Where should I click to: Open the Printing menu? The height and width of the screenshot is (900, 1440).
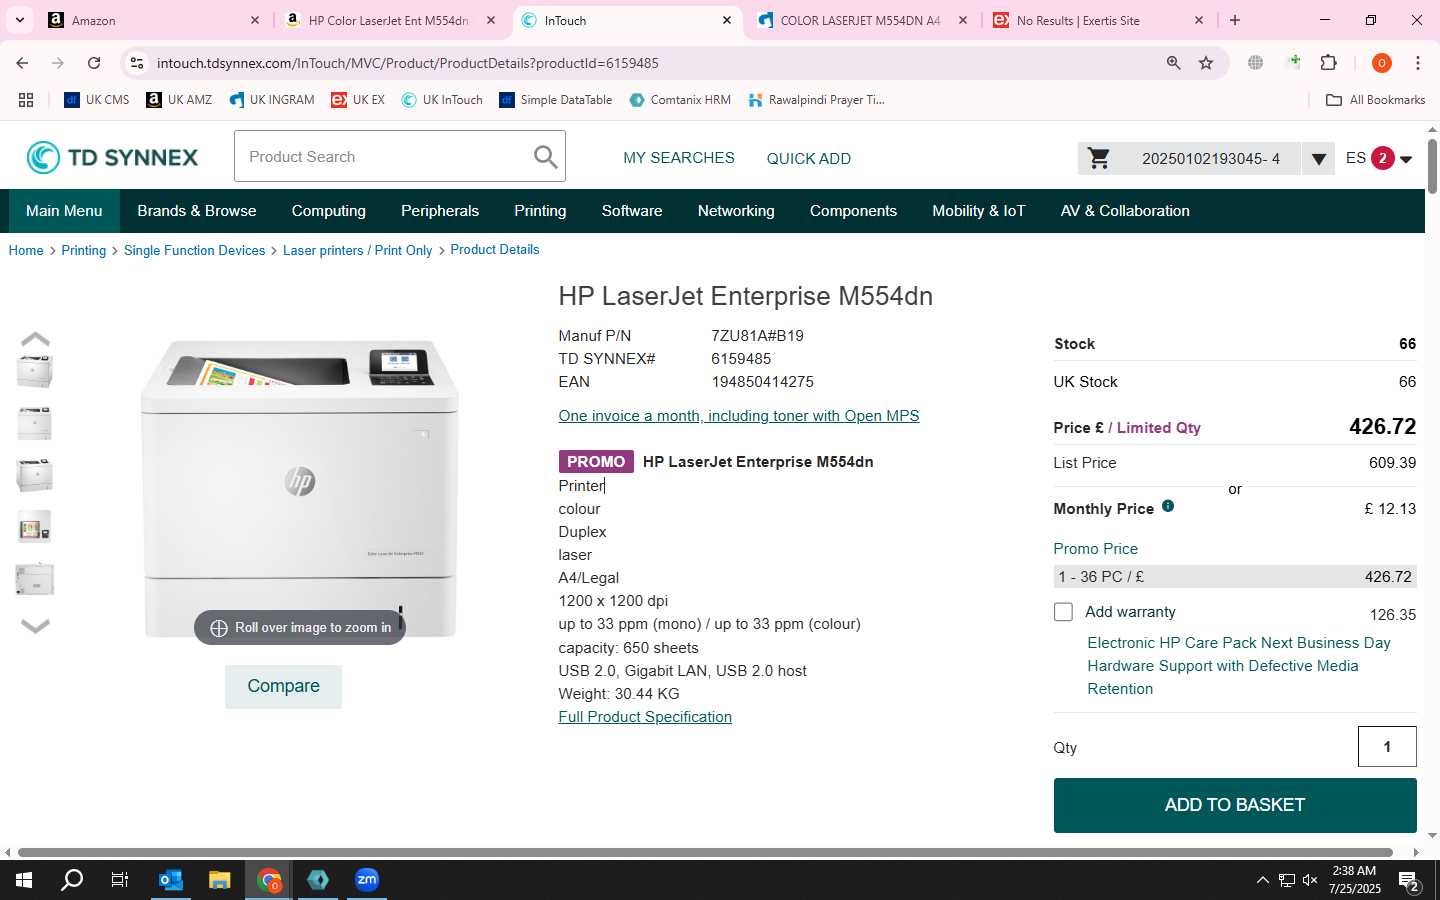[x=540, y=211]
